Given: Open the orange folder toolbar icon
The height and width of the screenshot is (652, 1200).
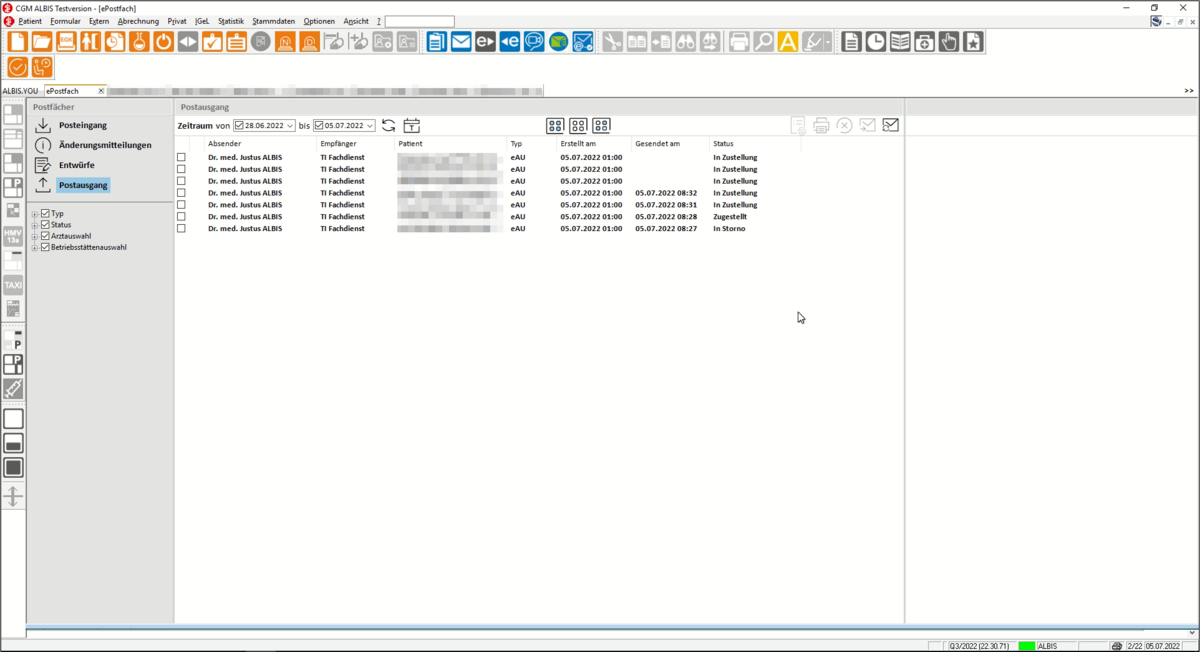Looking at the screenshot, I should coord(41,42).
